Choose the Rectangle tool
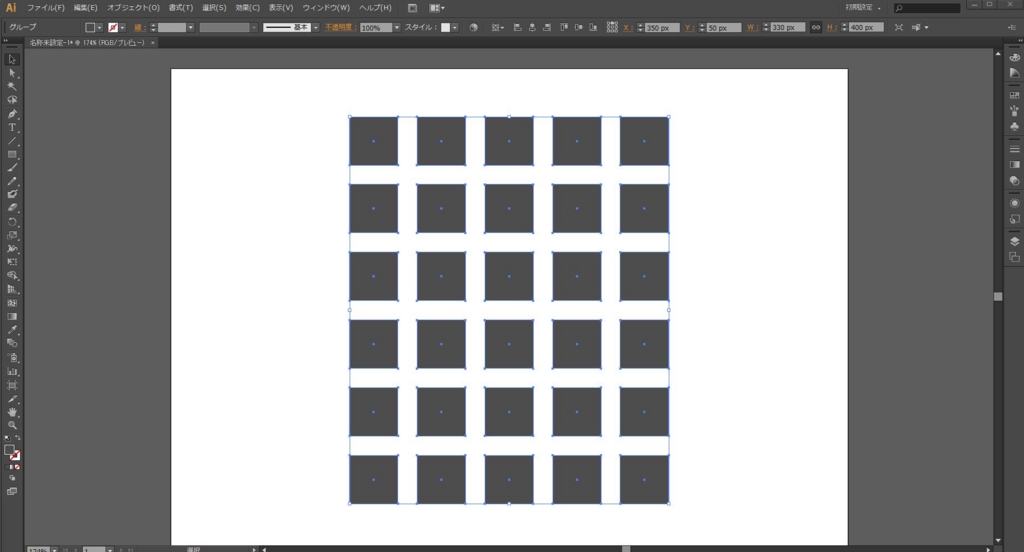 tap(12, 155)
